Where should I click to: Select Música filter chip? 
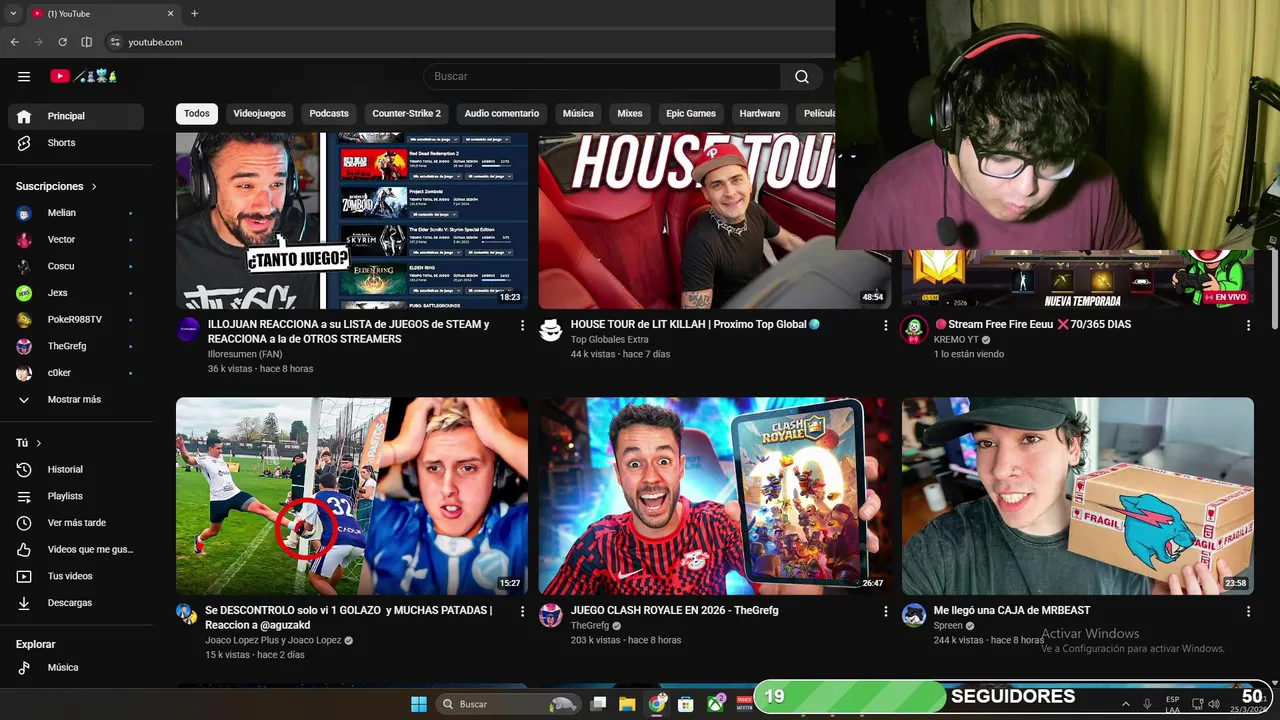click(x=578, y=113)
